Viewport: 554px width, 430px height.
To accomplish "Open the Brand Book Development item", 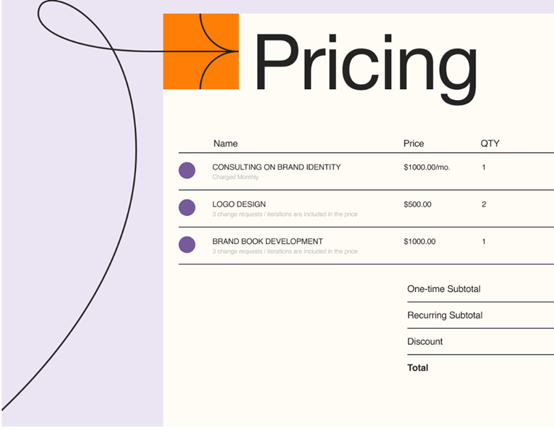I will pyautogui.click(x=267, y=241).
